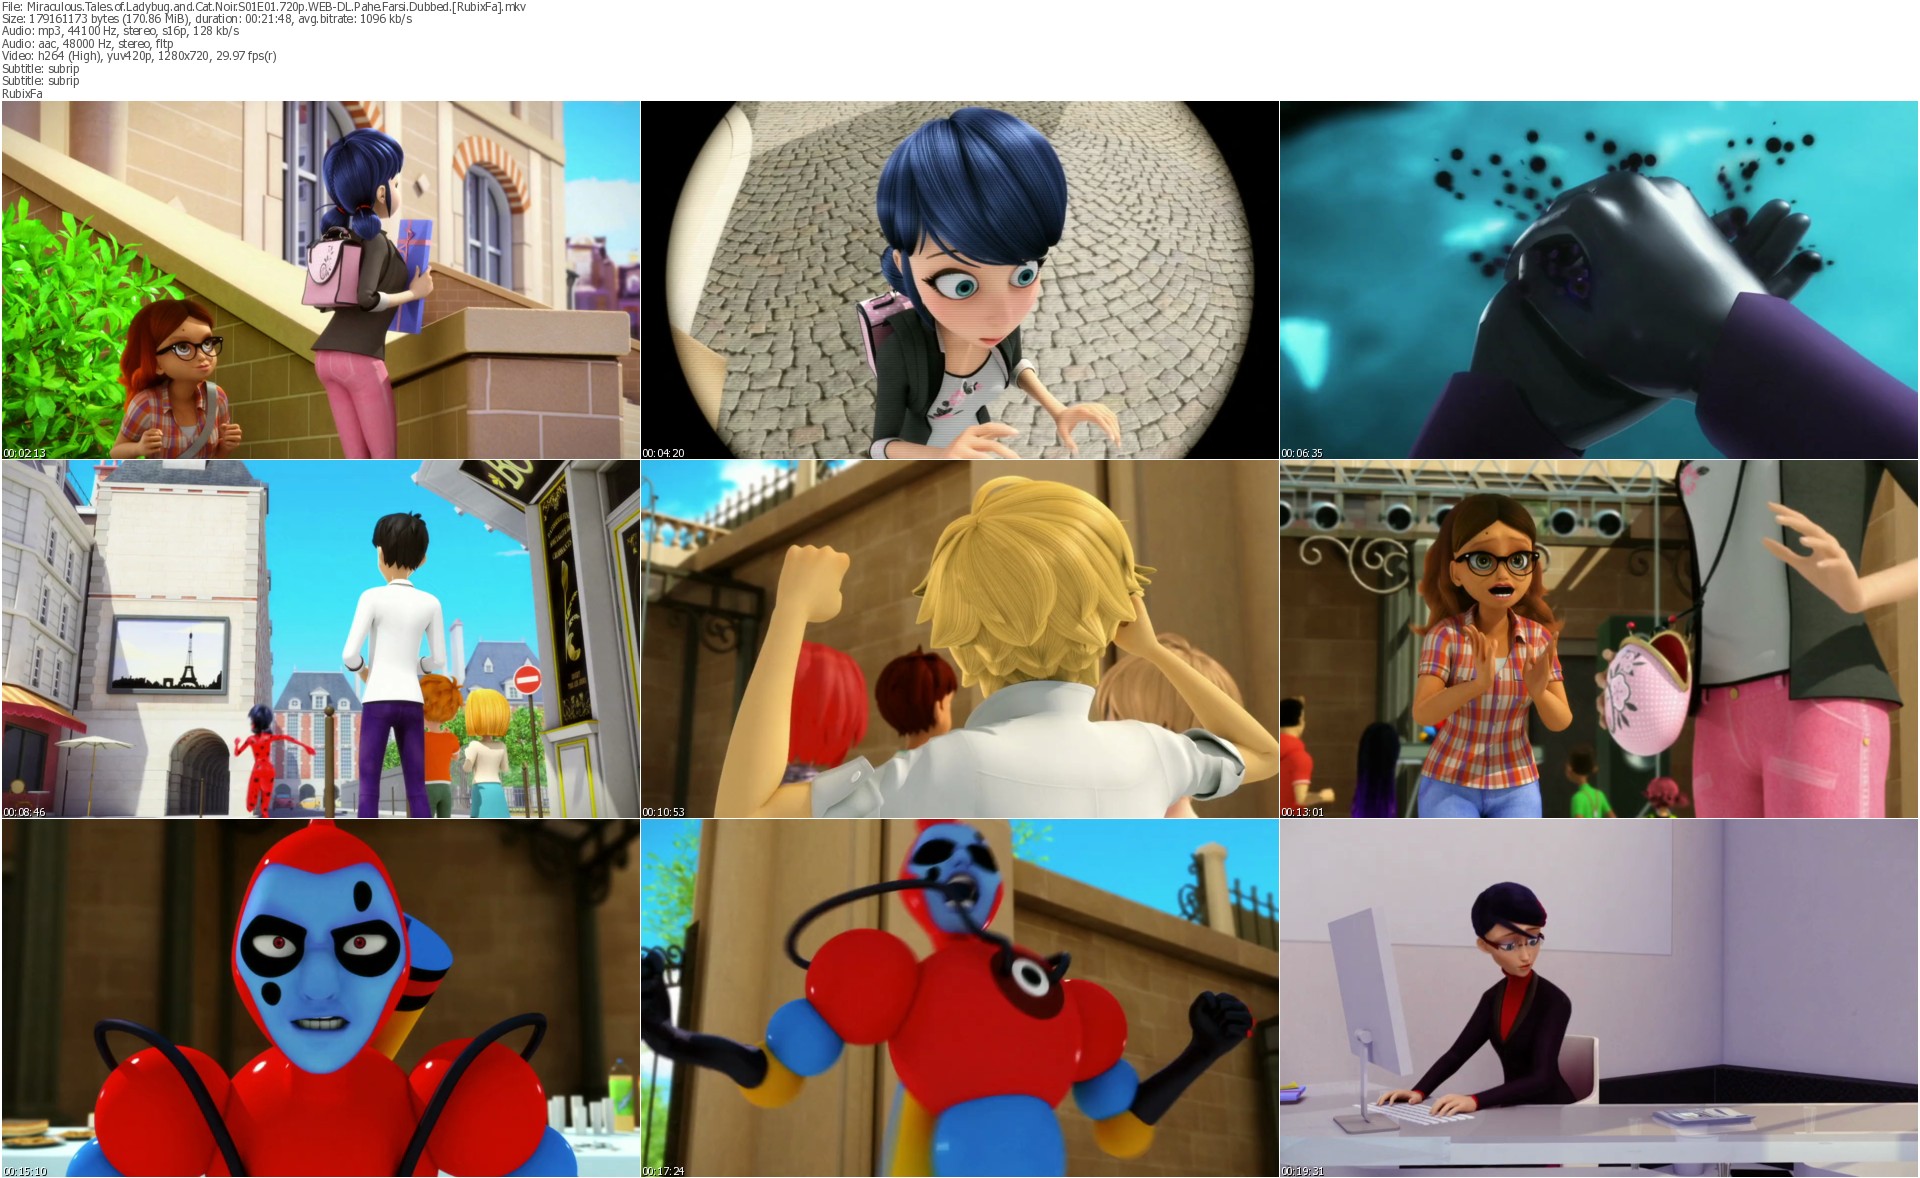The width and height of the screenshot is (1920, 1178).
Task: Select the street frame with the Eiffel Tower billboard
Action: pyautogui.click(x=321, y=639)
